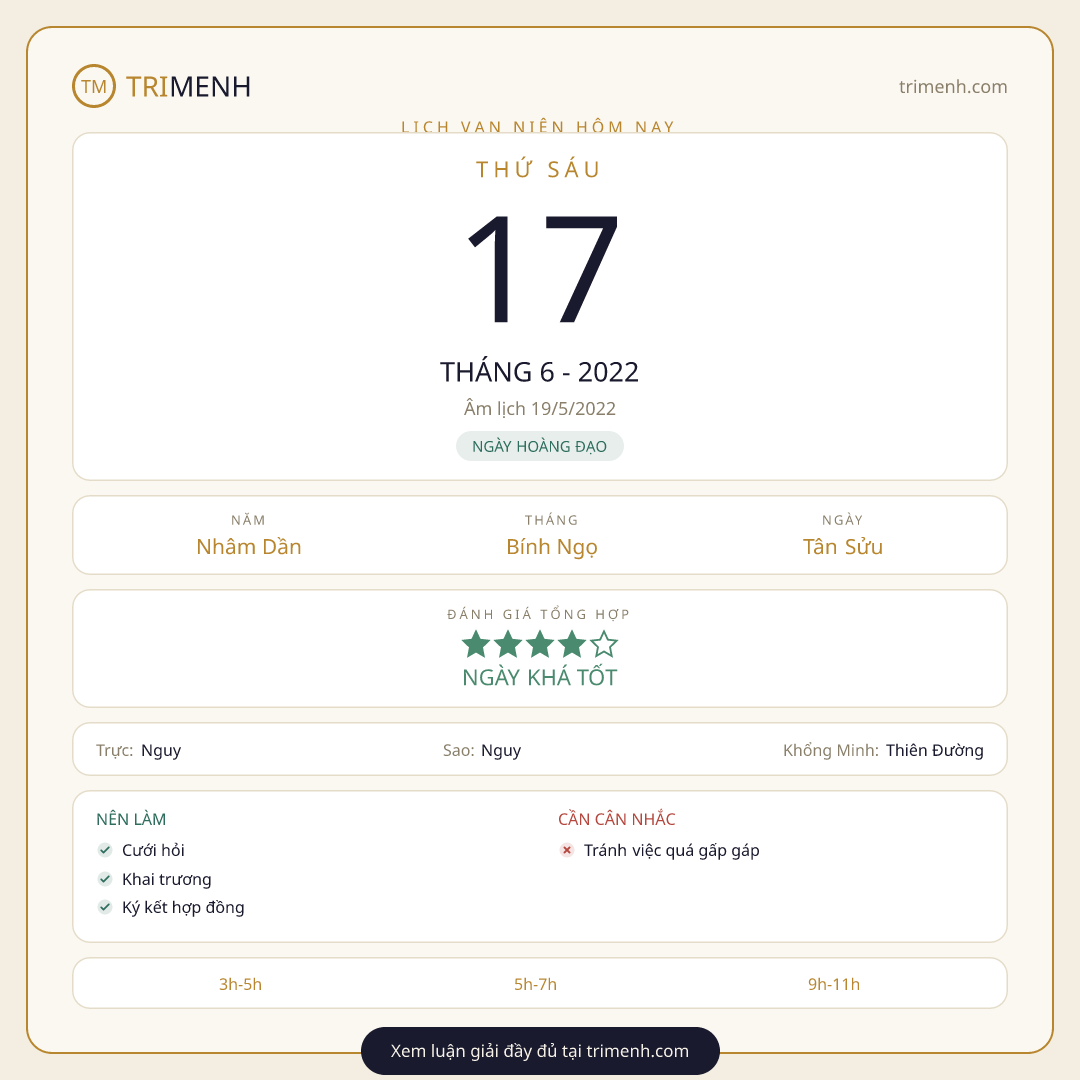Click the day value 'Tân Sửu'
This screenshot has width=1080, height=1080.
point(842,547)
